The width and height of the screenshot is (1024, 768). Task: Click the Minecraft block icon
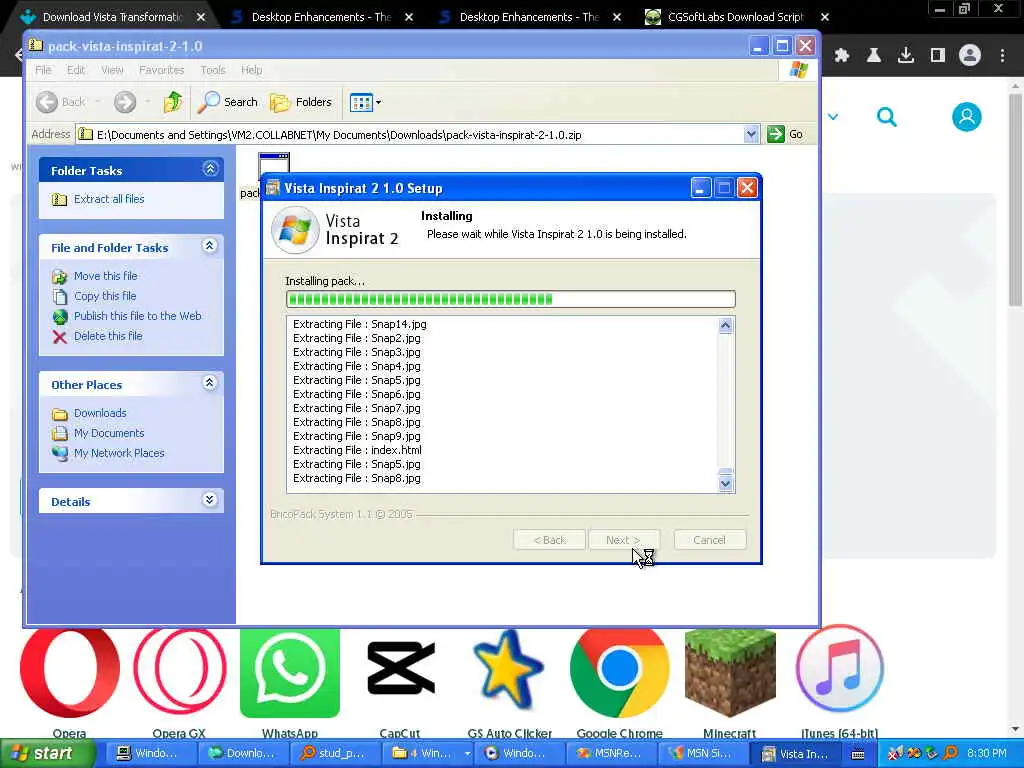click(x=730, y=673)
